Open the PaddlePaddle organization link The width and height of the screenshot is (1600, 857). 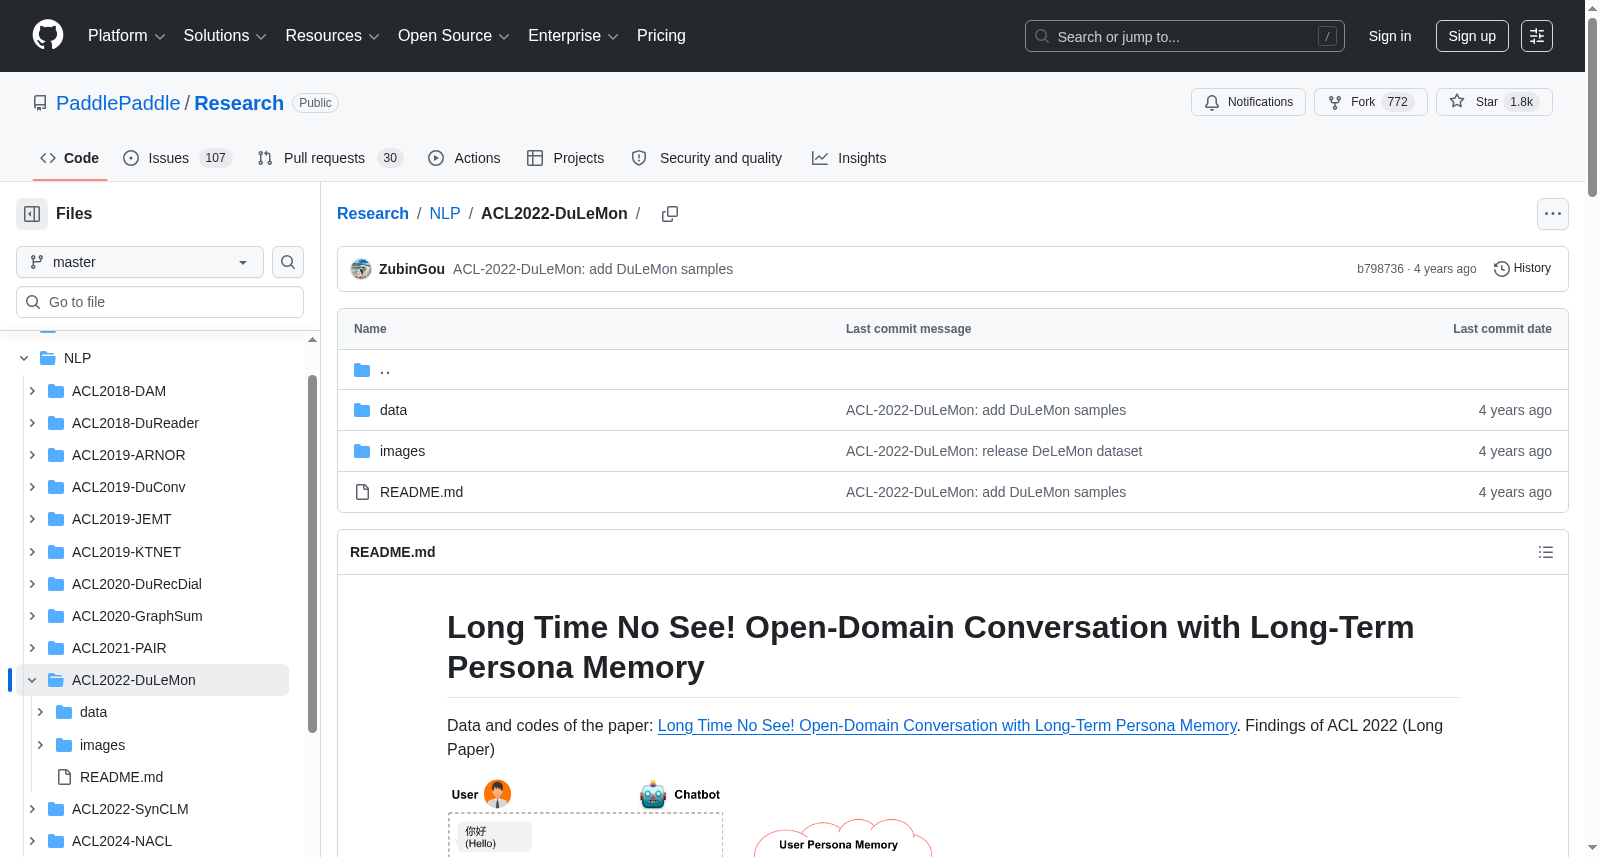tap(118, 103)
